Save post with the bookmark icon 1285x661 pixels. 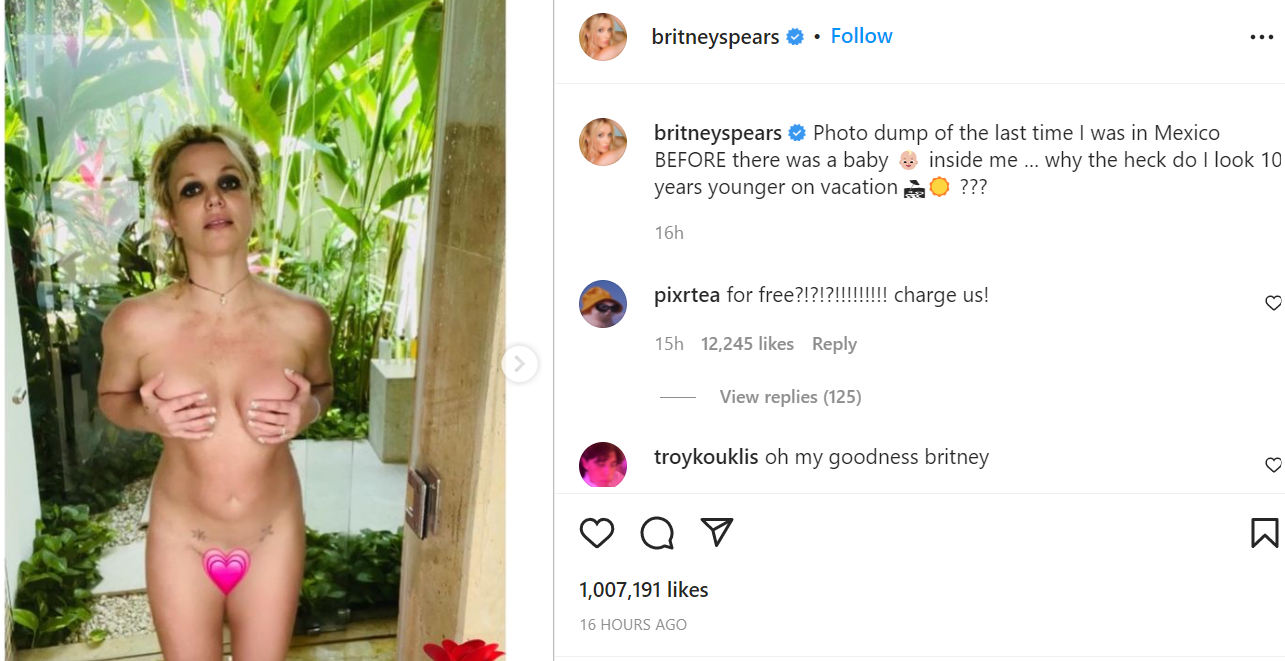pyautogui.click(x=1264, y=533)
